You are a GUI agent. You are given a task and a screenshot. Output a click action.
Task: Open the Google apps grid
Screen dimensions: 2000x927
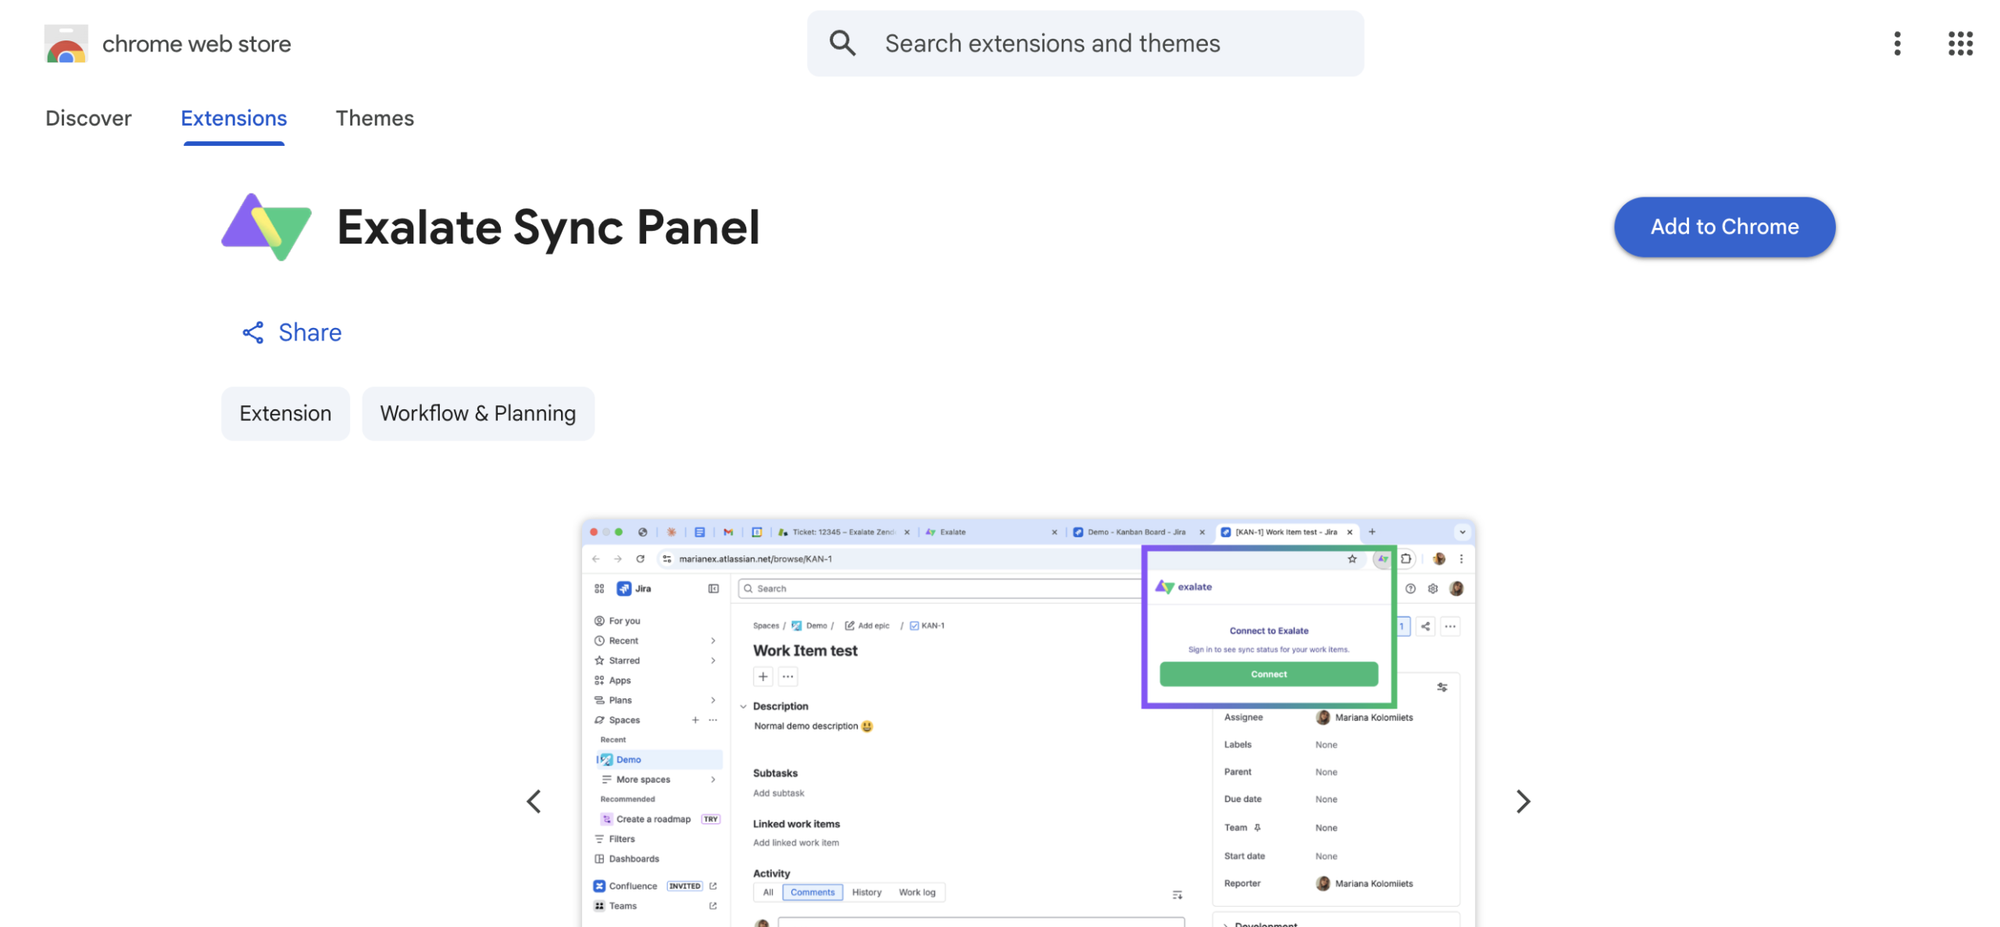pos(1960,43)
